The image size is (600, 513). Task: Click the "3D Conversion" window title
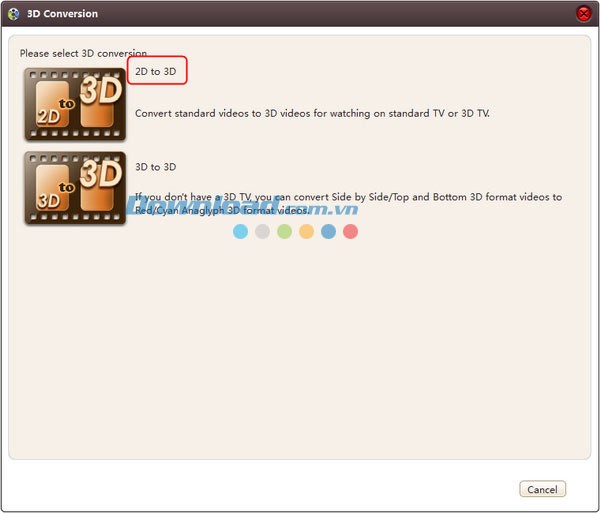(x=62, y=14)
